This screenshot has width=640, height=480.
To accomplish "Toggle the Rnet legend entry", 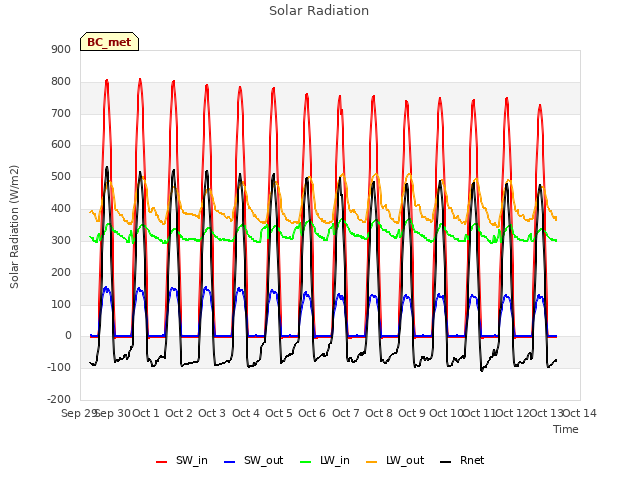I will pos(462,460).
